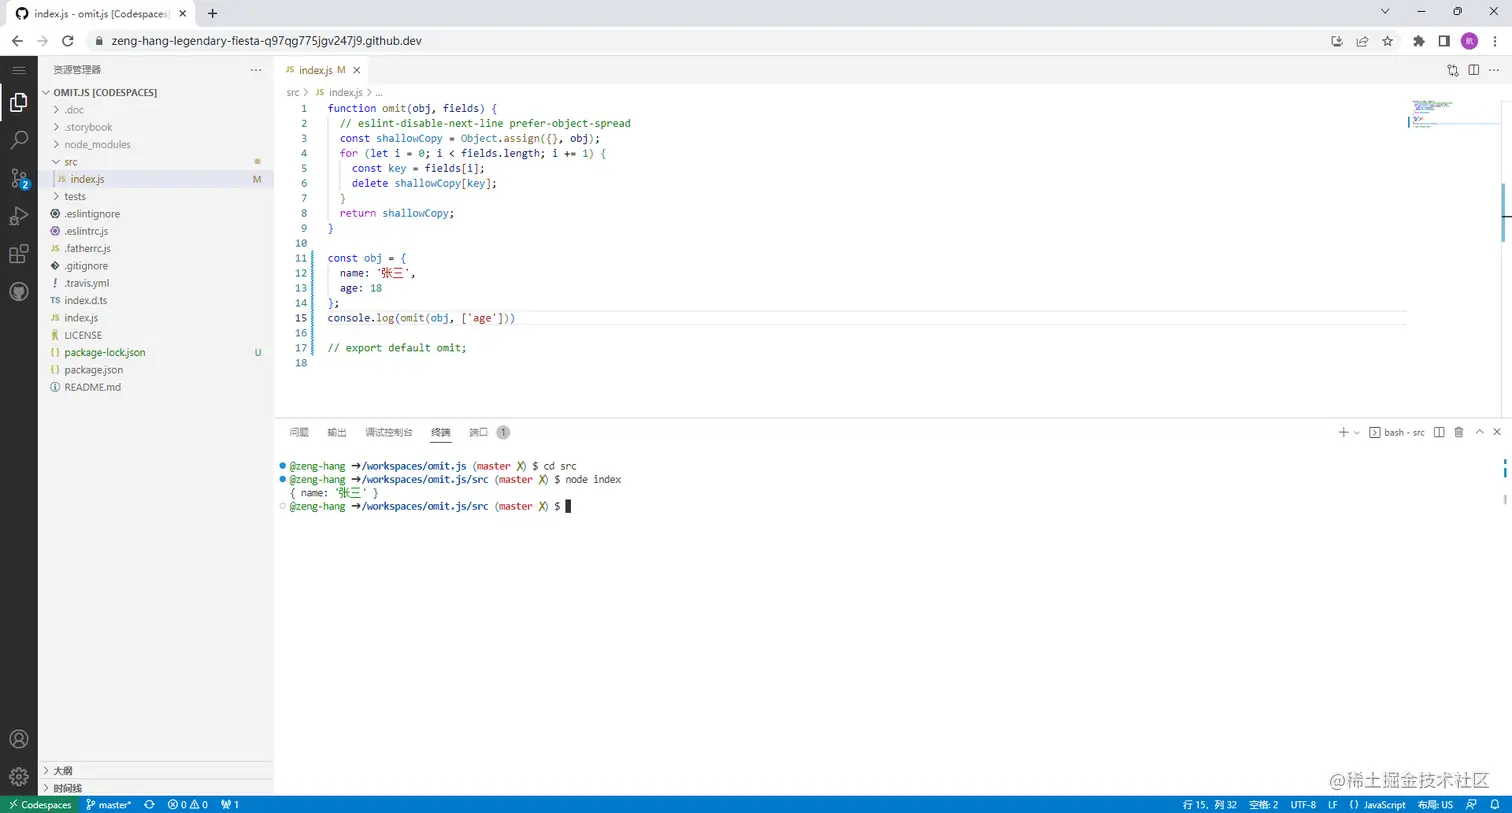
Task: Open the GitHub view in activity bar
Action: [18, 292]
